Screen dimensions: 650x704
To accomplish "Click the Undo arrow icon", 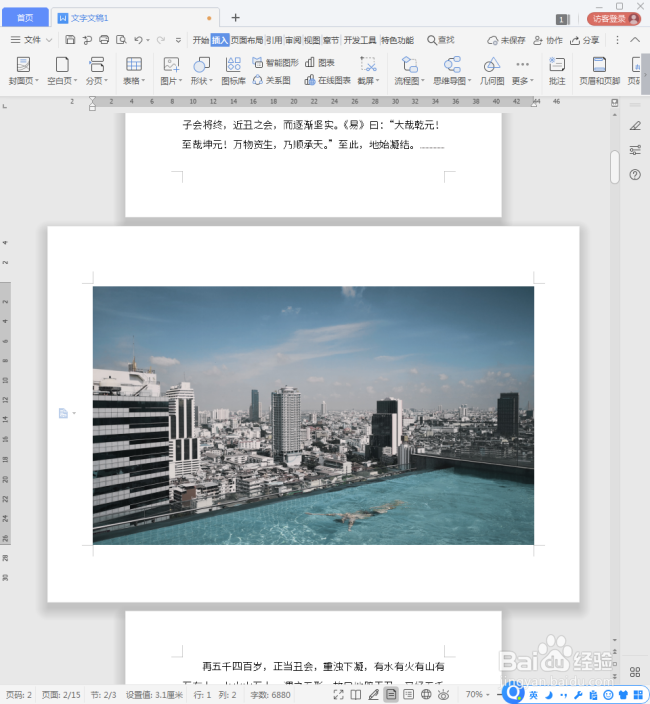I will click(138, 40).
